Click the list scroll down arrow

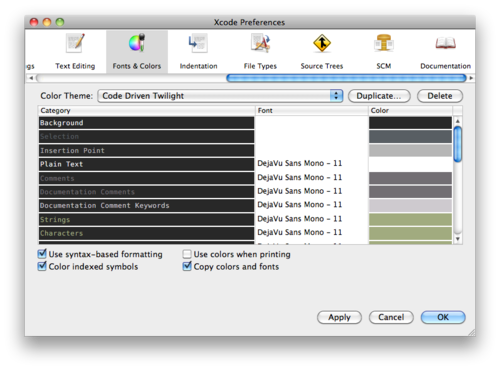(x=458, y=239)
